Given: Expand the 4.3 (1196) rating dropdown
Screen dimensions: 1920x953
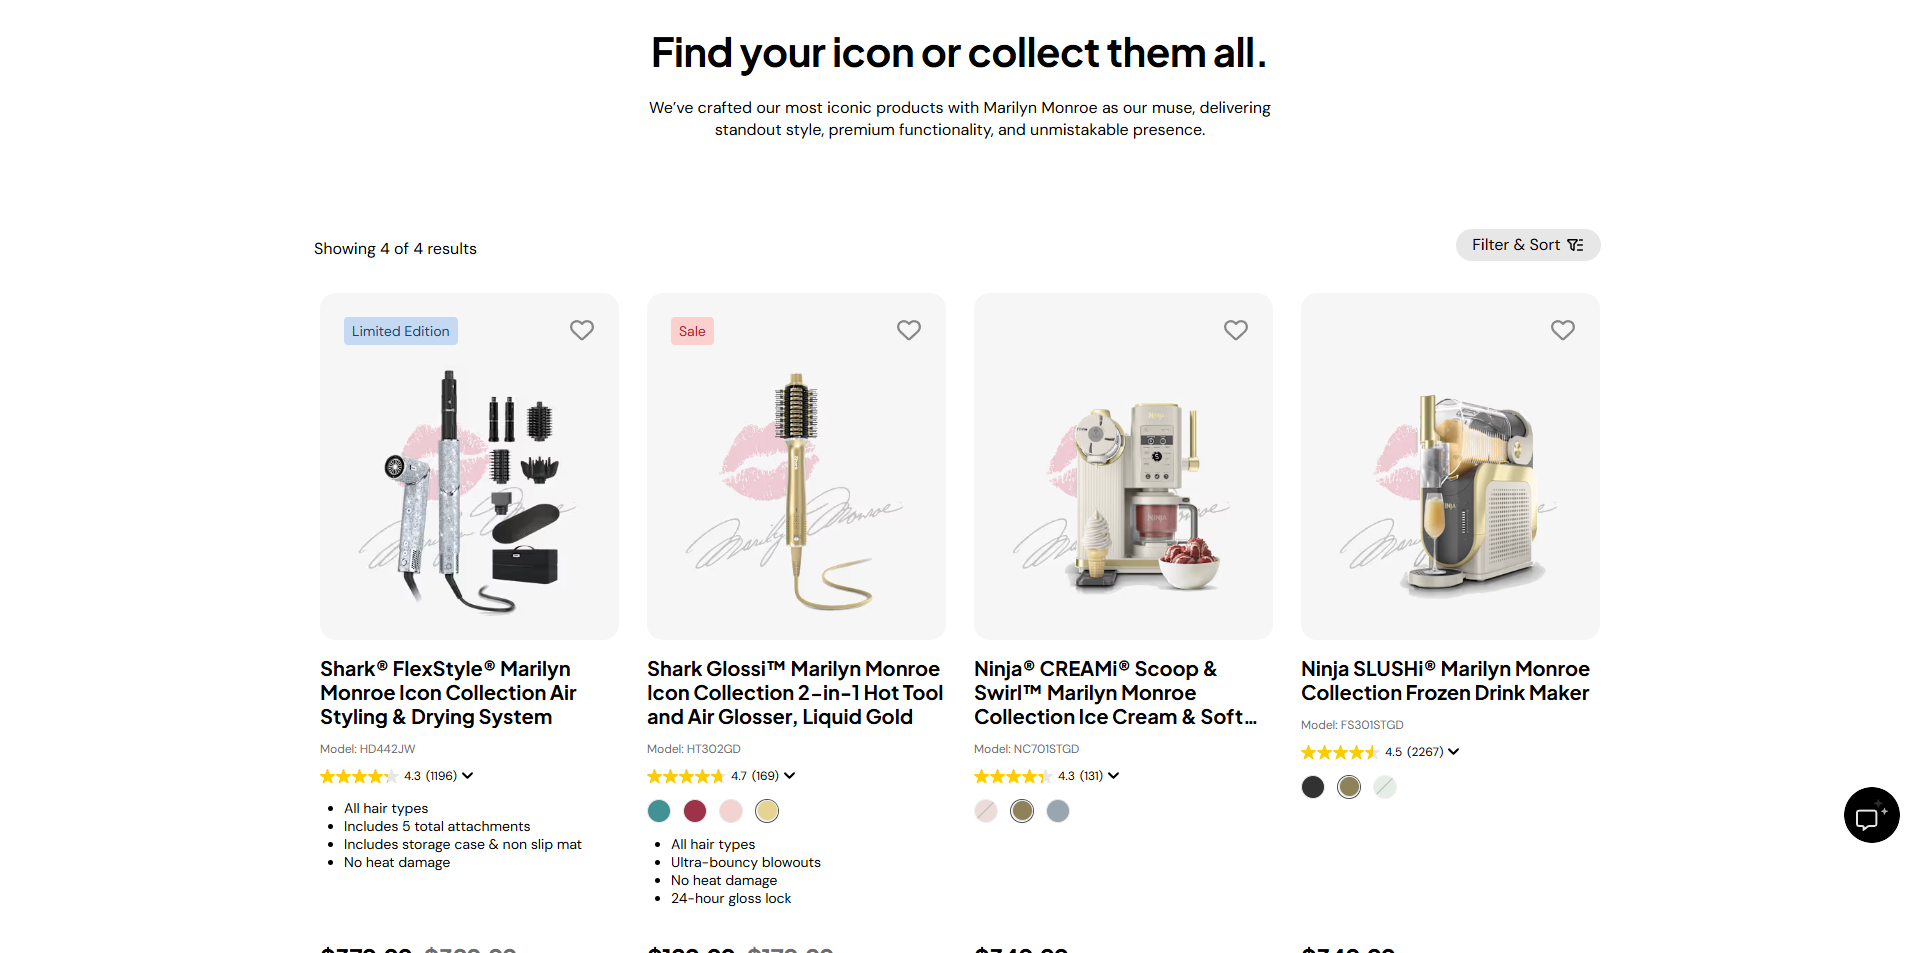Looking at the screenshot, I should (x=467, y=776).
